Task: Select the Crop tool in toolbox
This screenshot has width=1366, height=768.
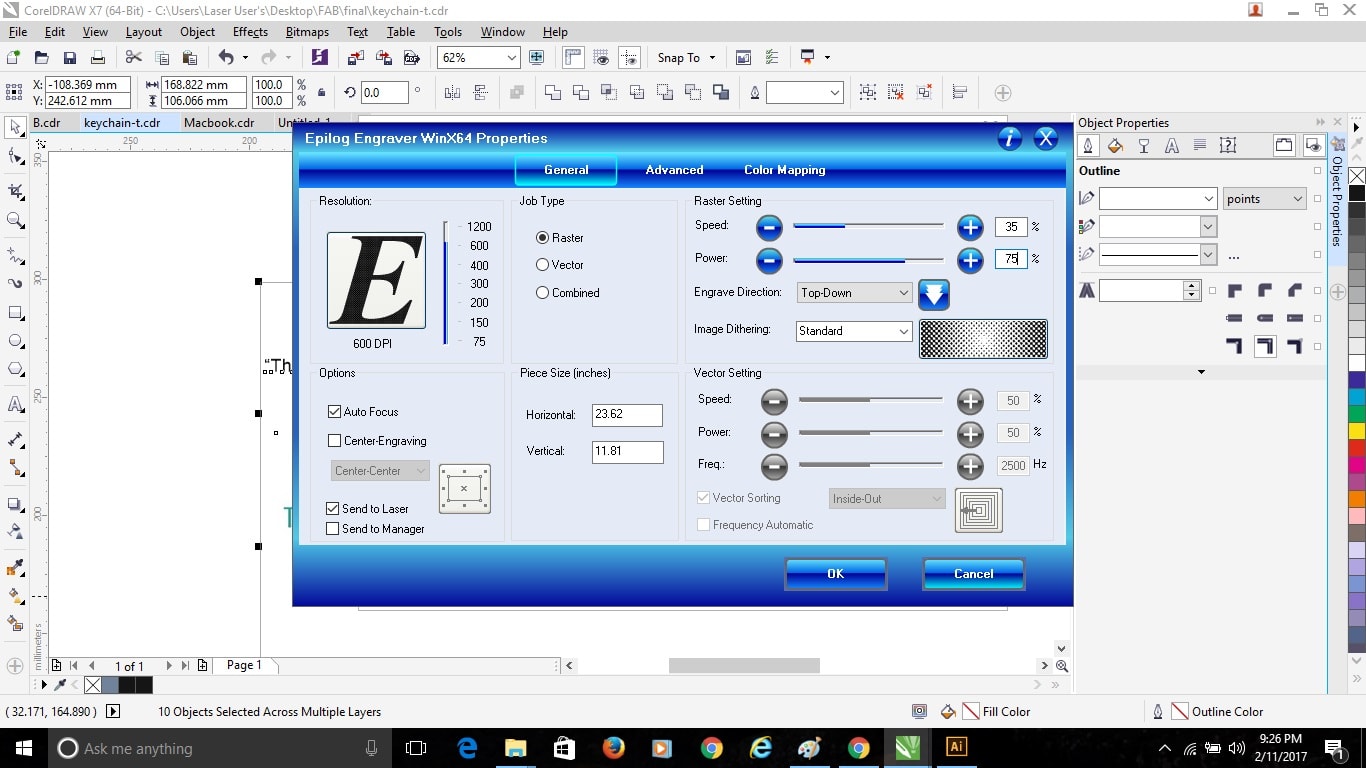Action: click(15, 191)
